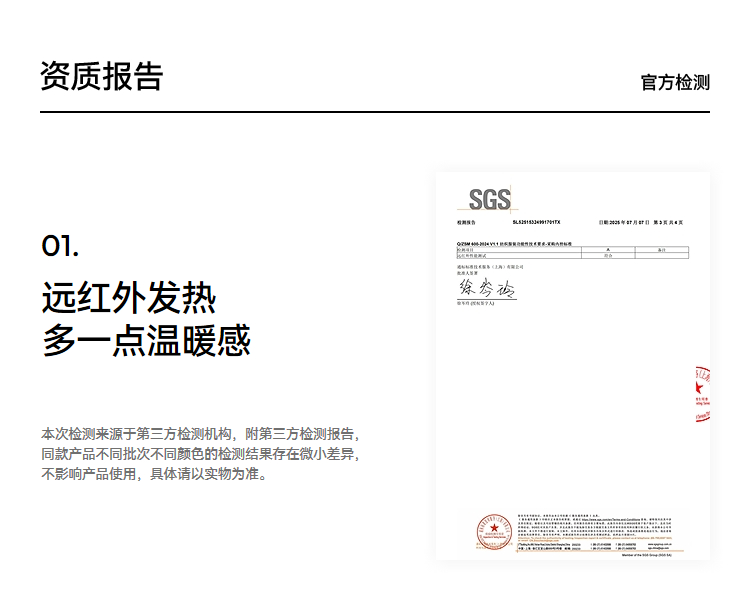Click the disclaimer line starting 同款产品不同批次
This screenshot has width=750, height=595.
coord(199,454)
